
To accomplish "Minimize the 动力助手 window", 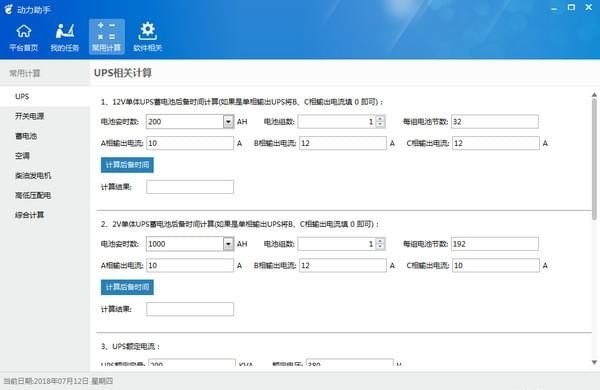I will pyautogui.click(x=554, y=8).
